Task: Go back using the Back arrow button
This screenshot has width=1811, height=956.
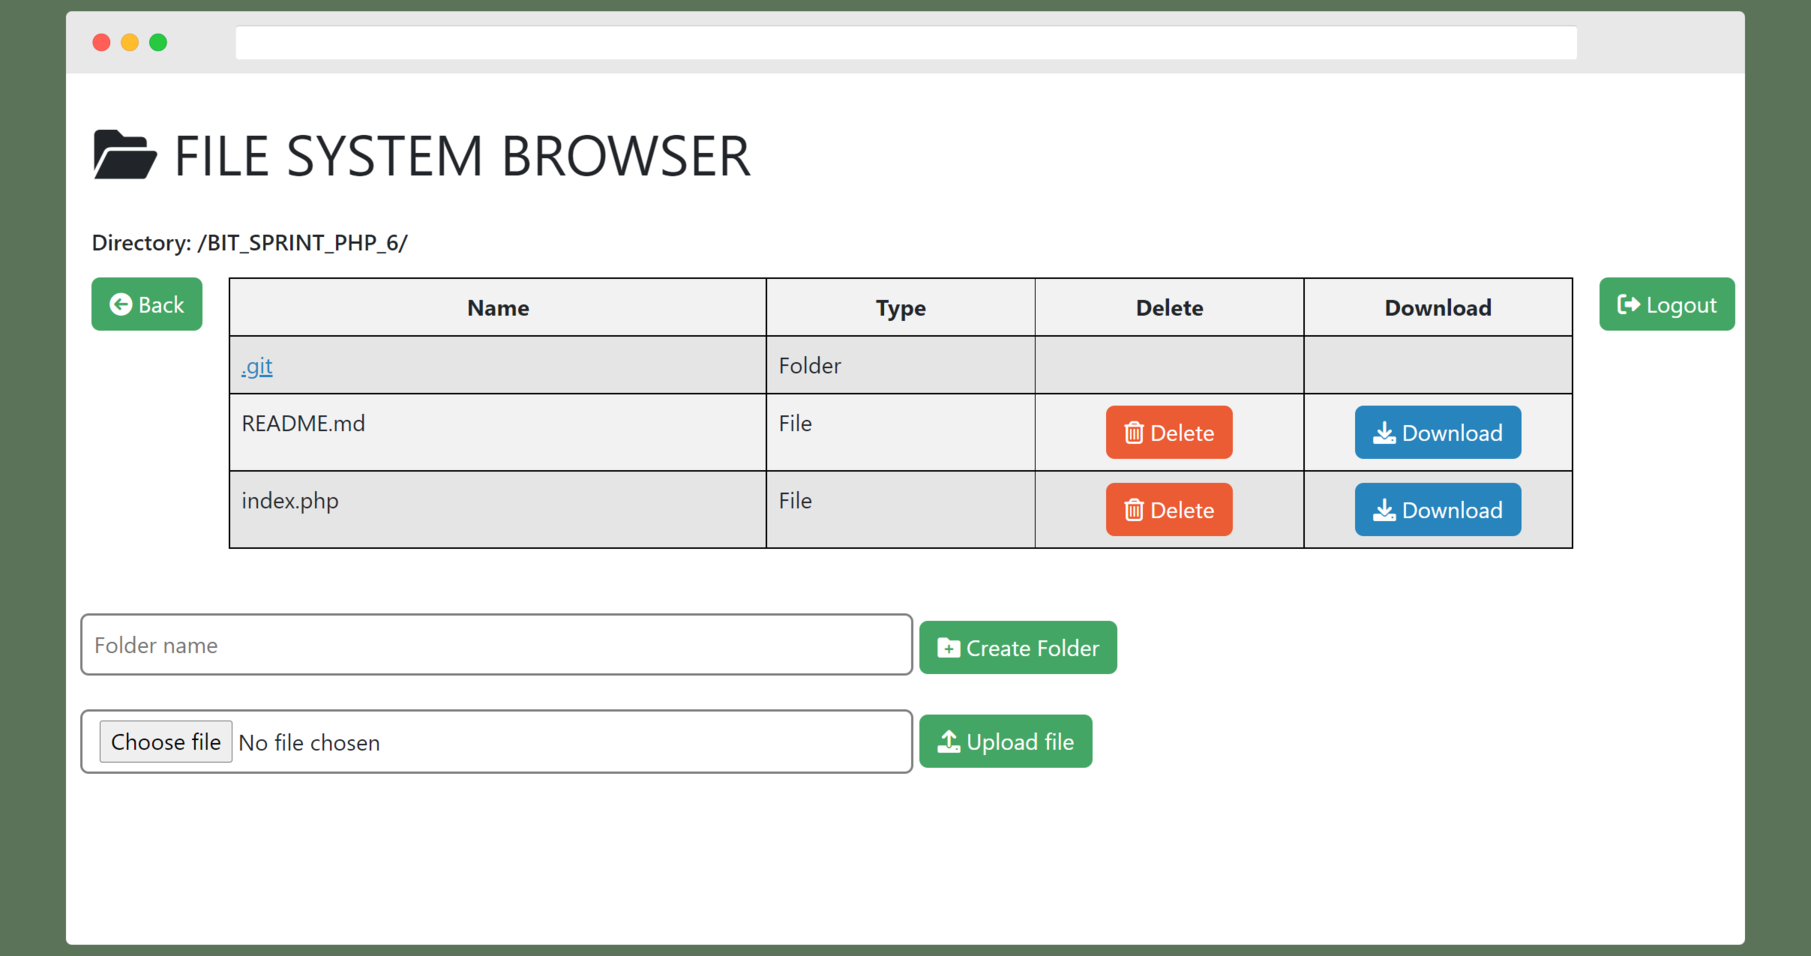Action: coord(147,304)
